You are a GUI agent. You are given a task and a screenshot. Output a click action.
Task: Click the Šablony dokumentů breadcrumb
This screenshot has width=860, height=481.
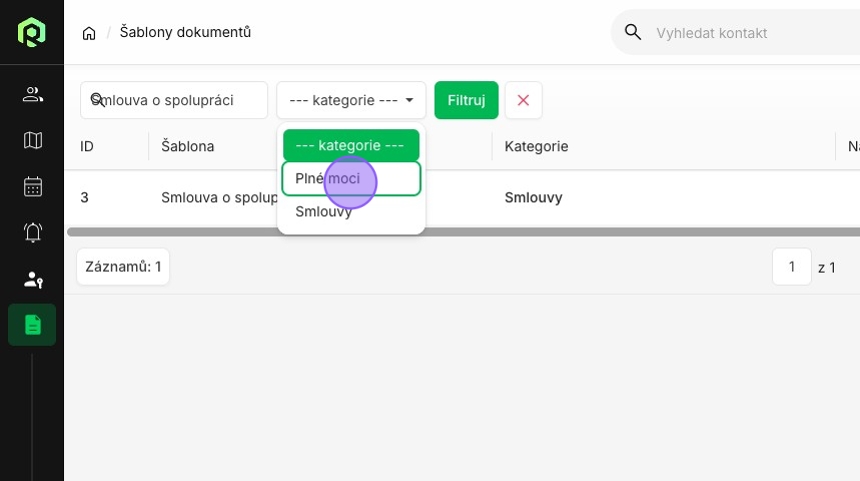tap(185, 32)
